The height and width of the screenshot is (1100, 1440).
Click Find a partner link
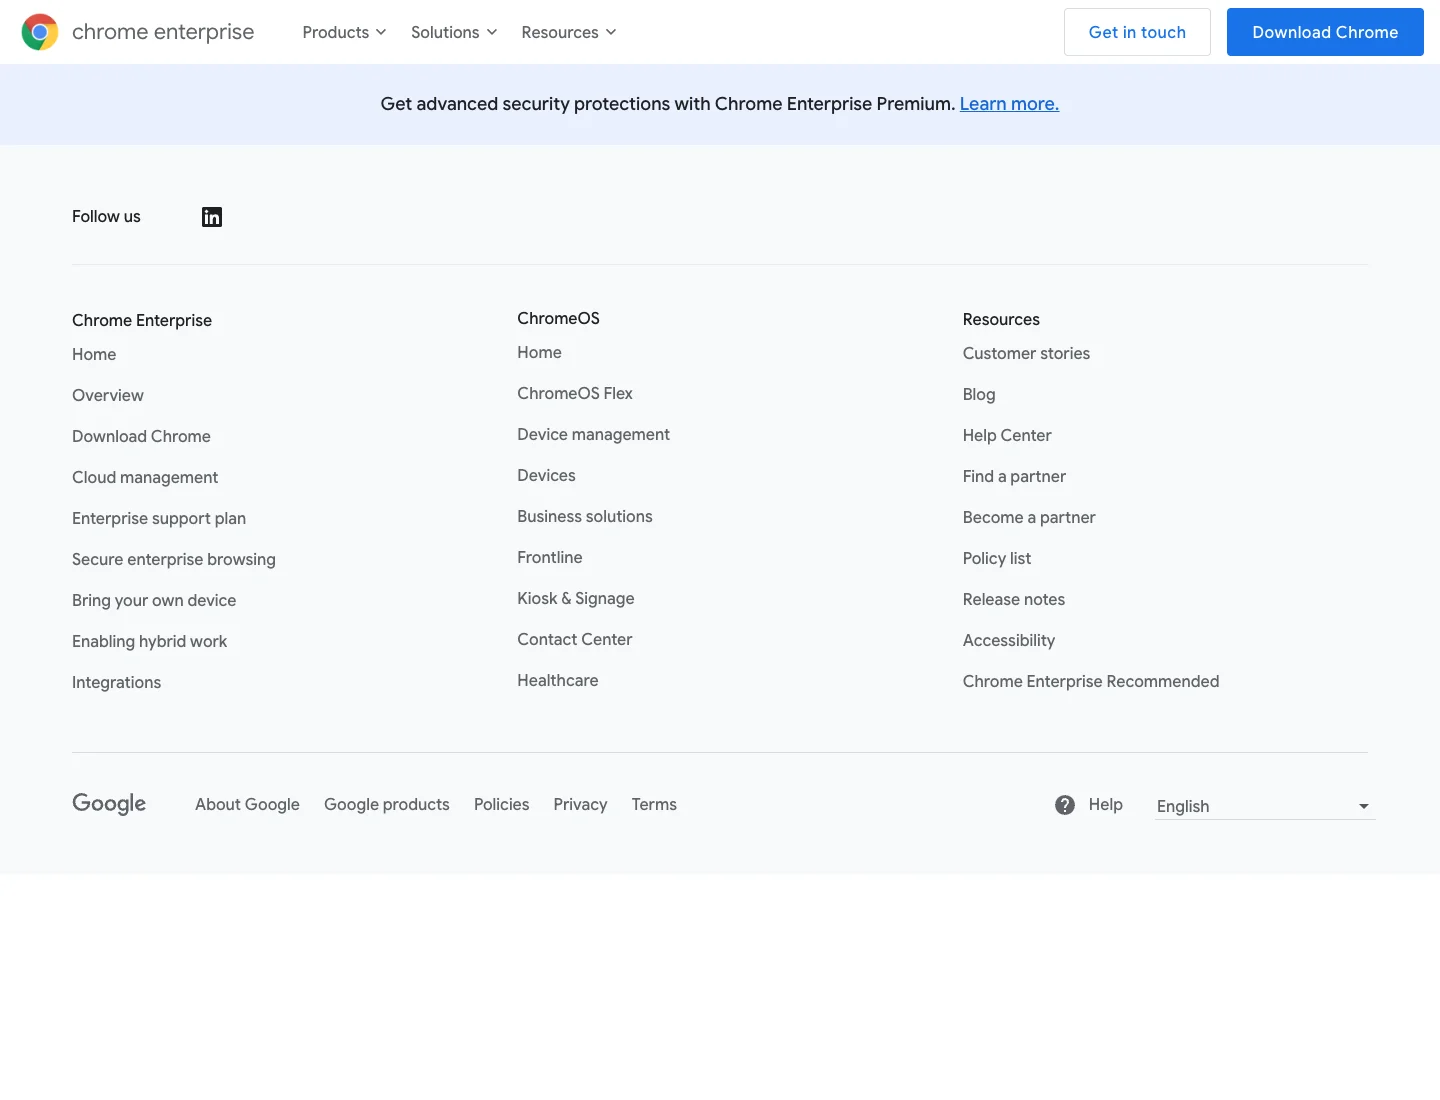[1014, 476]
